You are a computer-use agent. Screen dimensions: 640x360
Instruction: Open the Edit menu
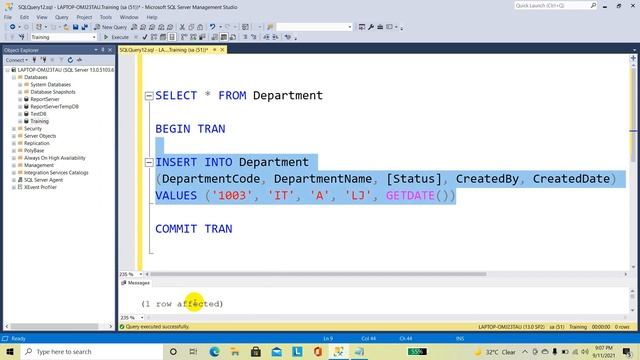(x=24, y=17)
